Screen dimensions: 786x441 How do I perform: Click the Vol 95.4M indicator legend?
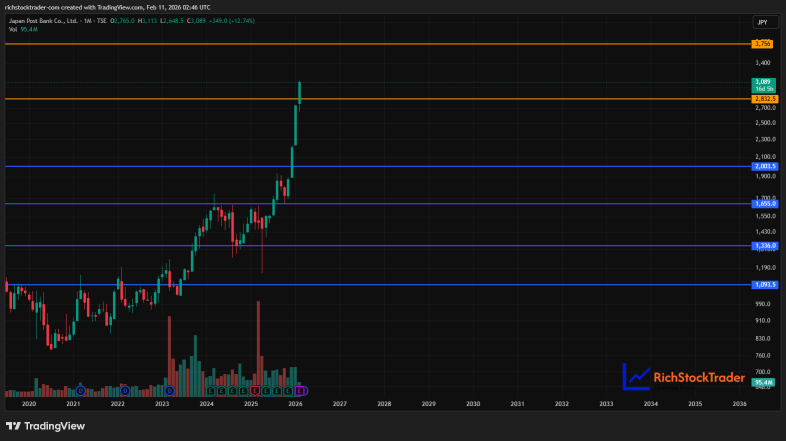point(23,30)
